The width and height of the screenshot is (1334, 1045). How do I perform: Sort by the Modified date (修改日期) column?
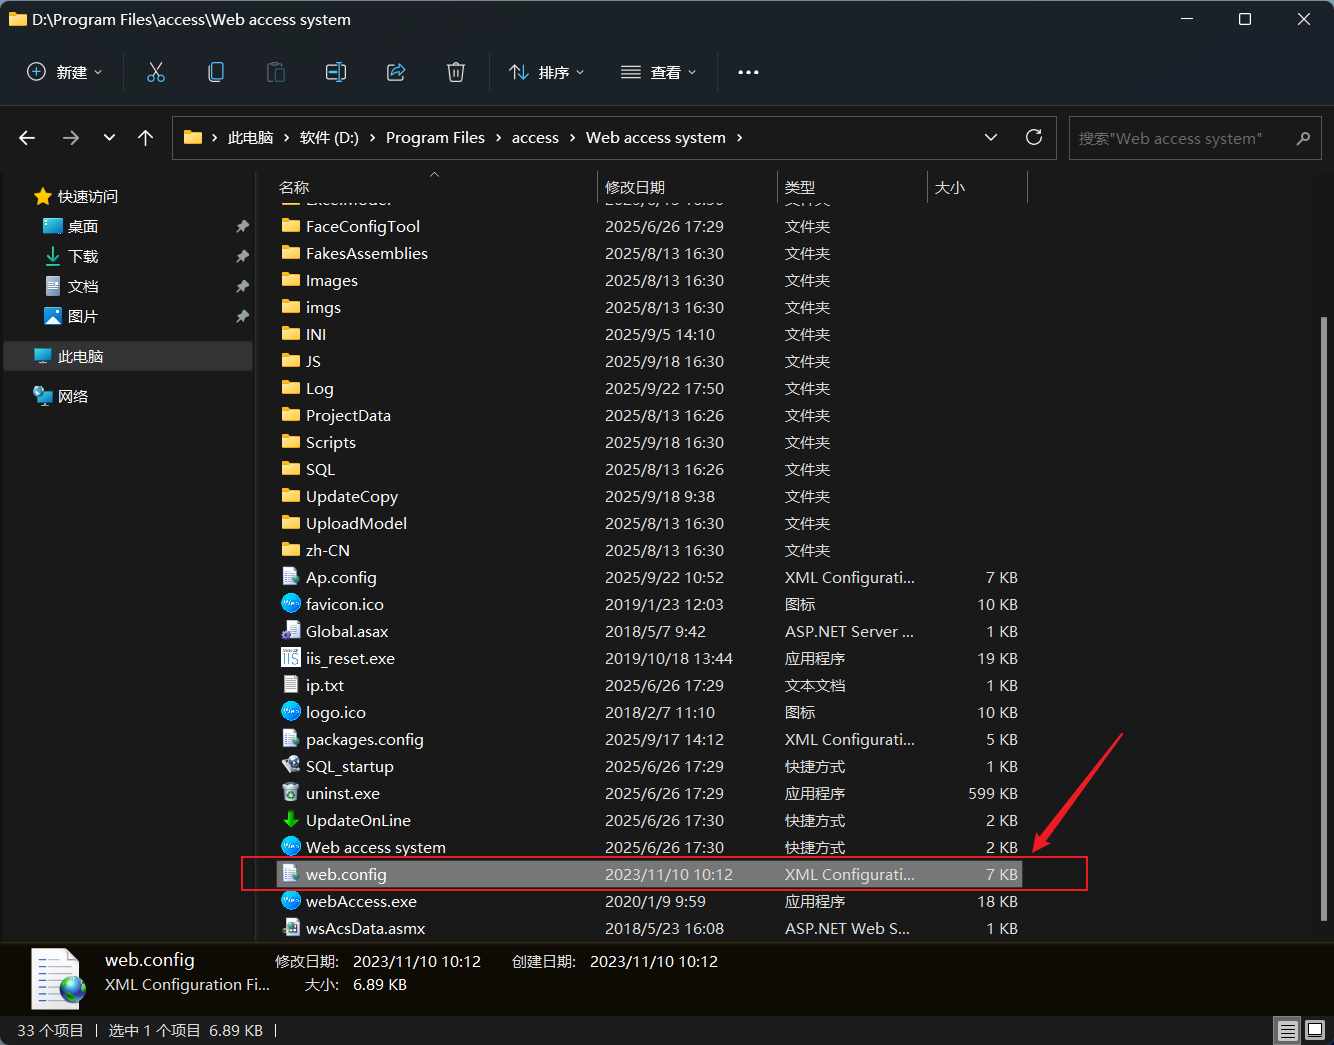635,187
